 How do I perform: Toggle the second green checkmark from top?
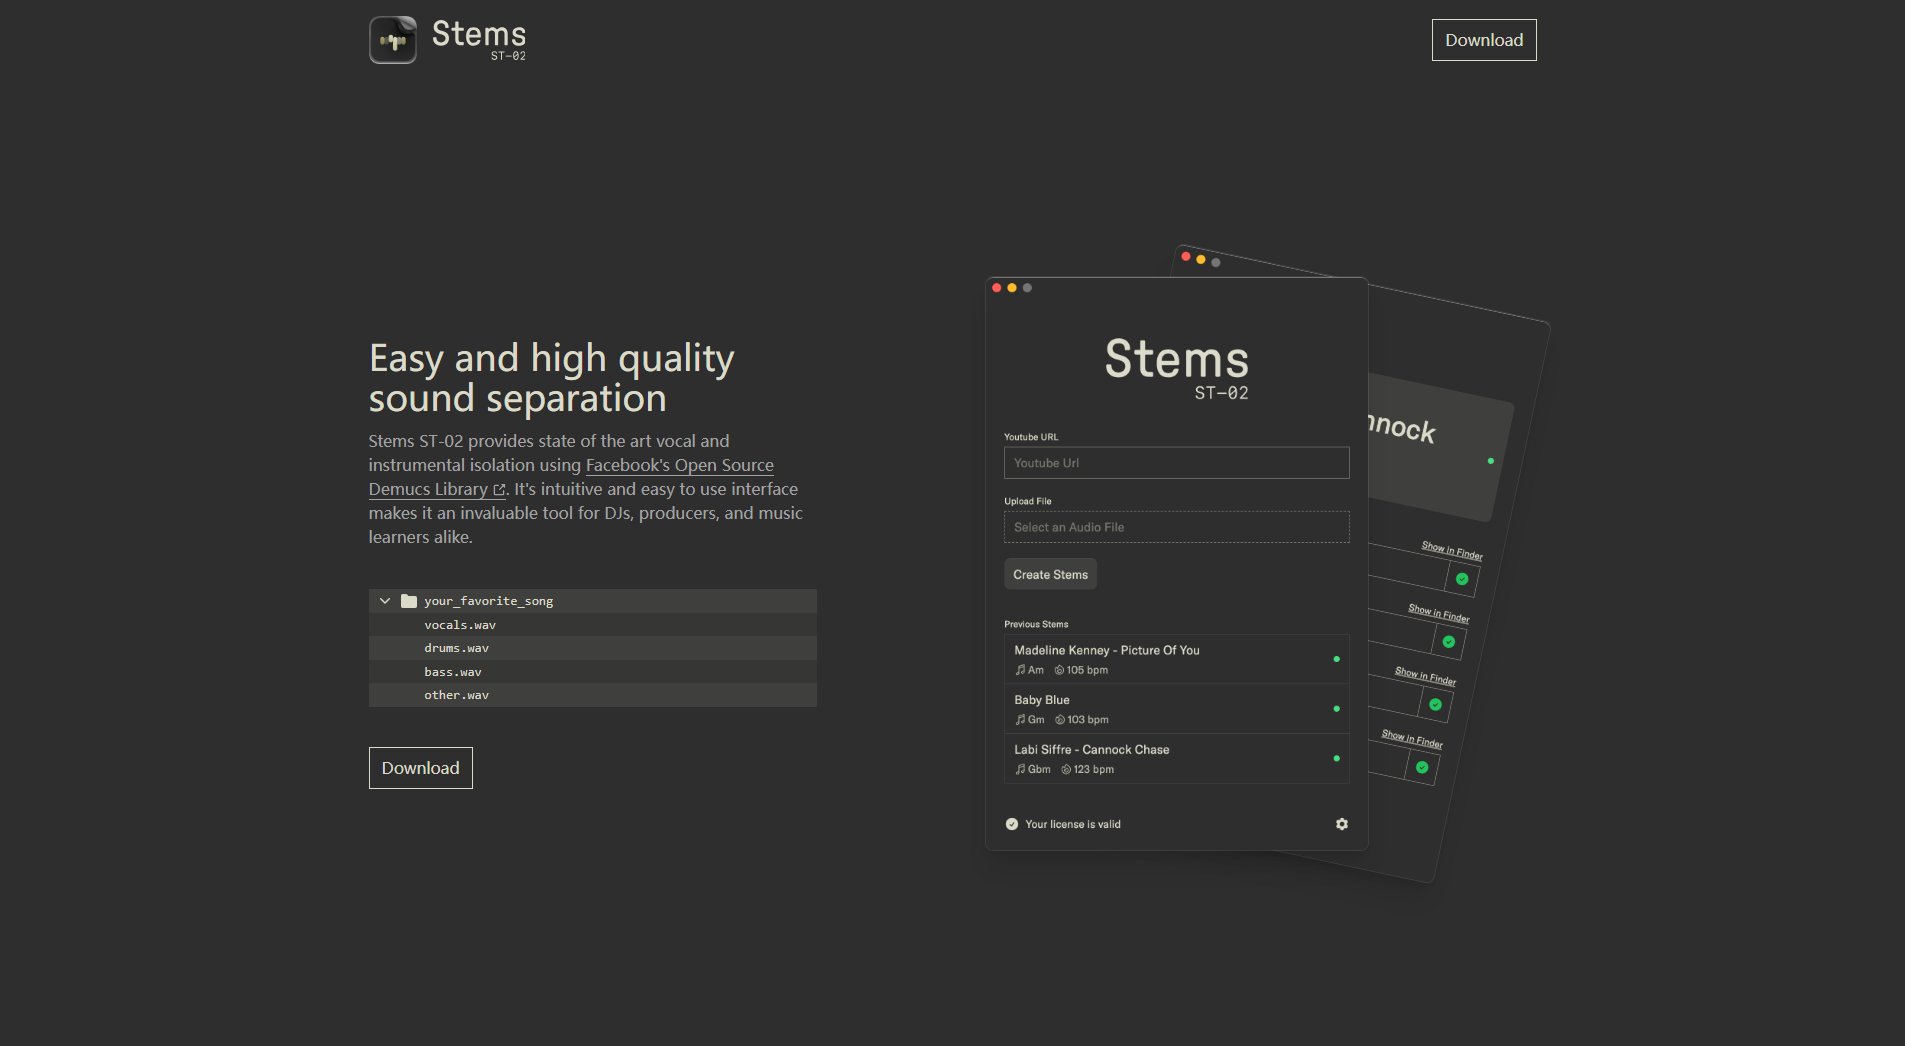(1448, 642)
